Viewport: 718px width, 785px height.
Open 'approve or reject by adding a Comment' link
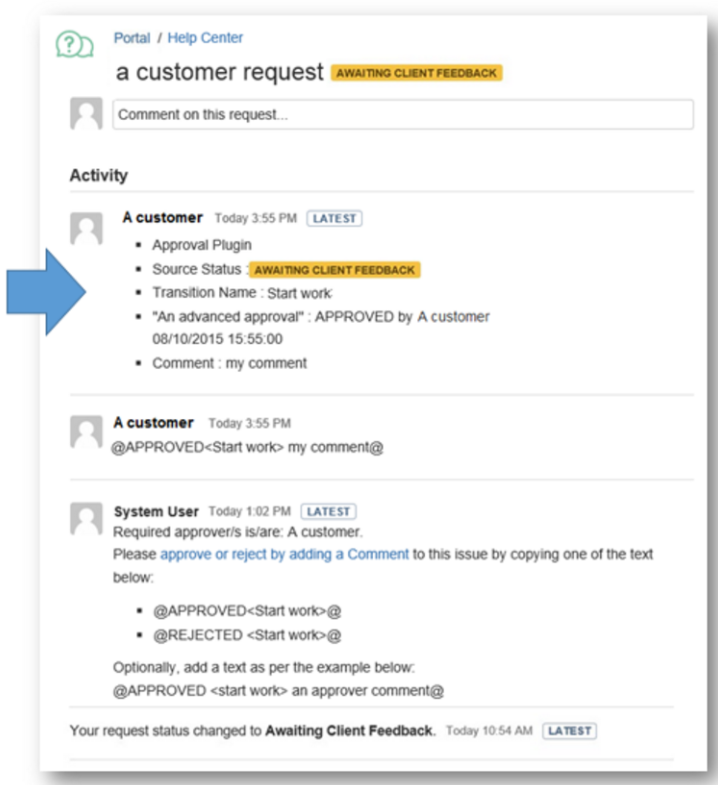tap(284, 554)
